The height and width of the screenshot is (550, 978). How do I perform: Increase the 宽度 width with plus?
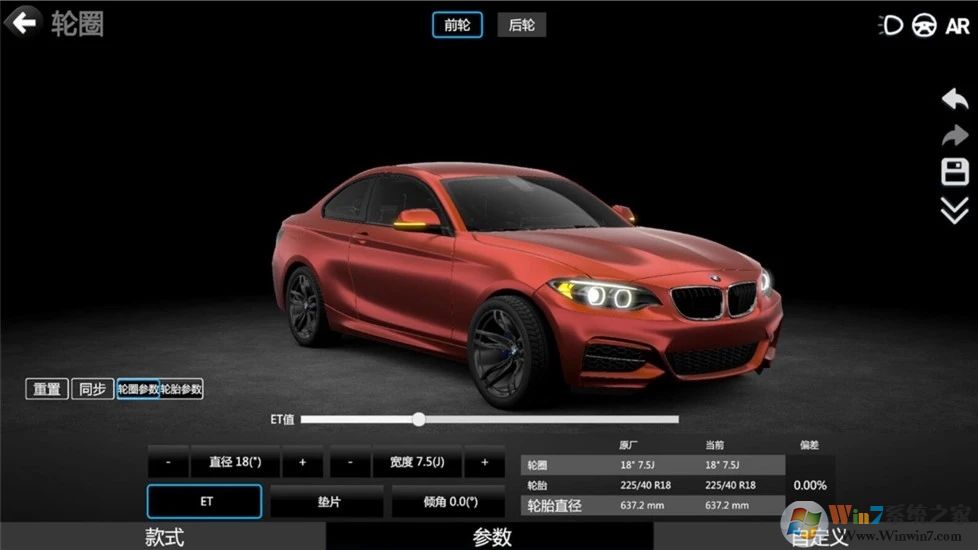[485, 462]
